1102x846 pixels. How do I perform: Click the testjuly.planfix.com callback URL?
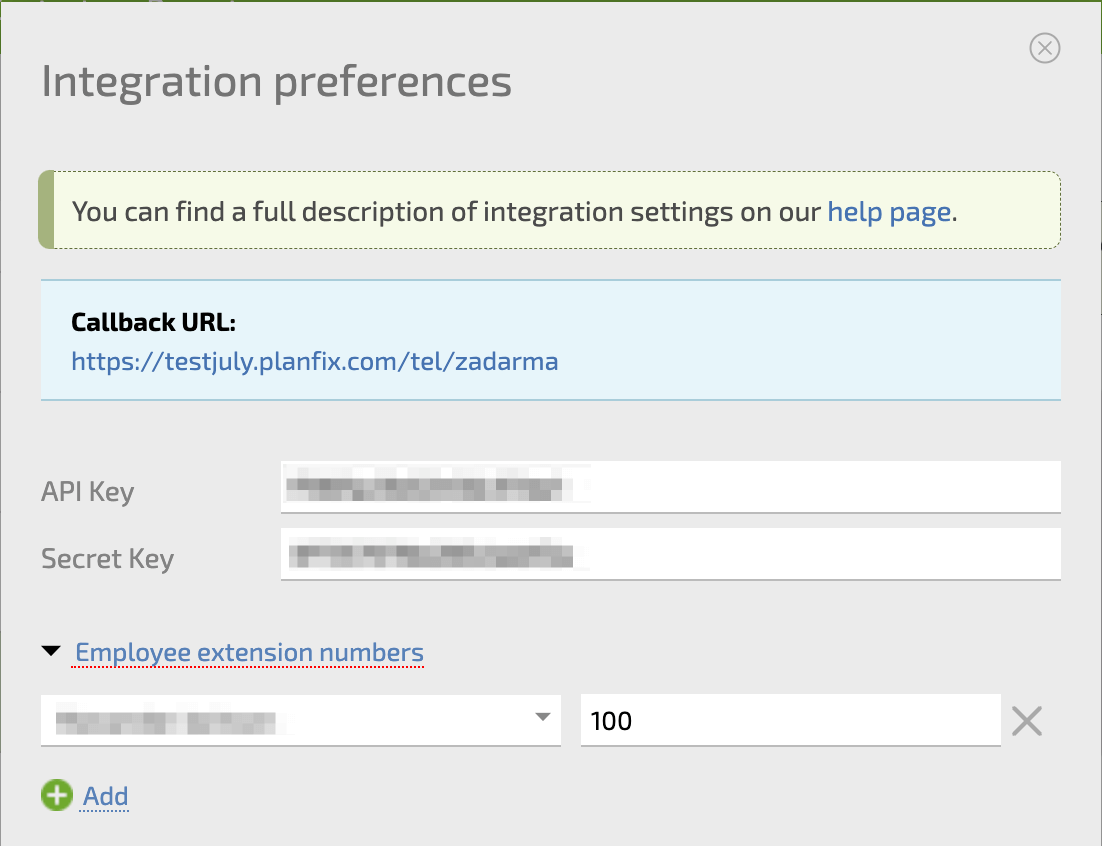coord(314,361)
